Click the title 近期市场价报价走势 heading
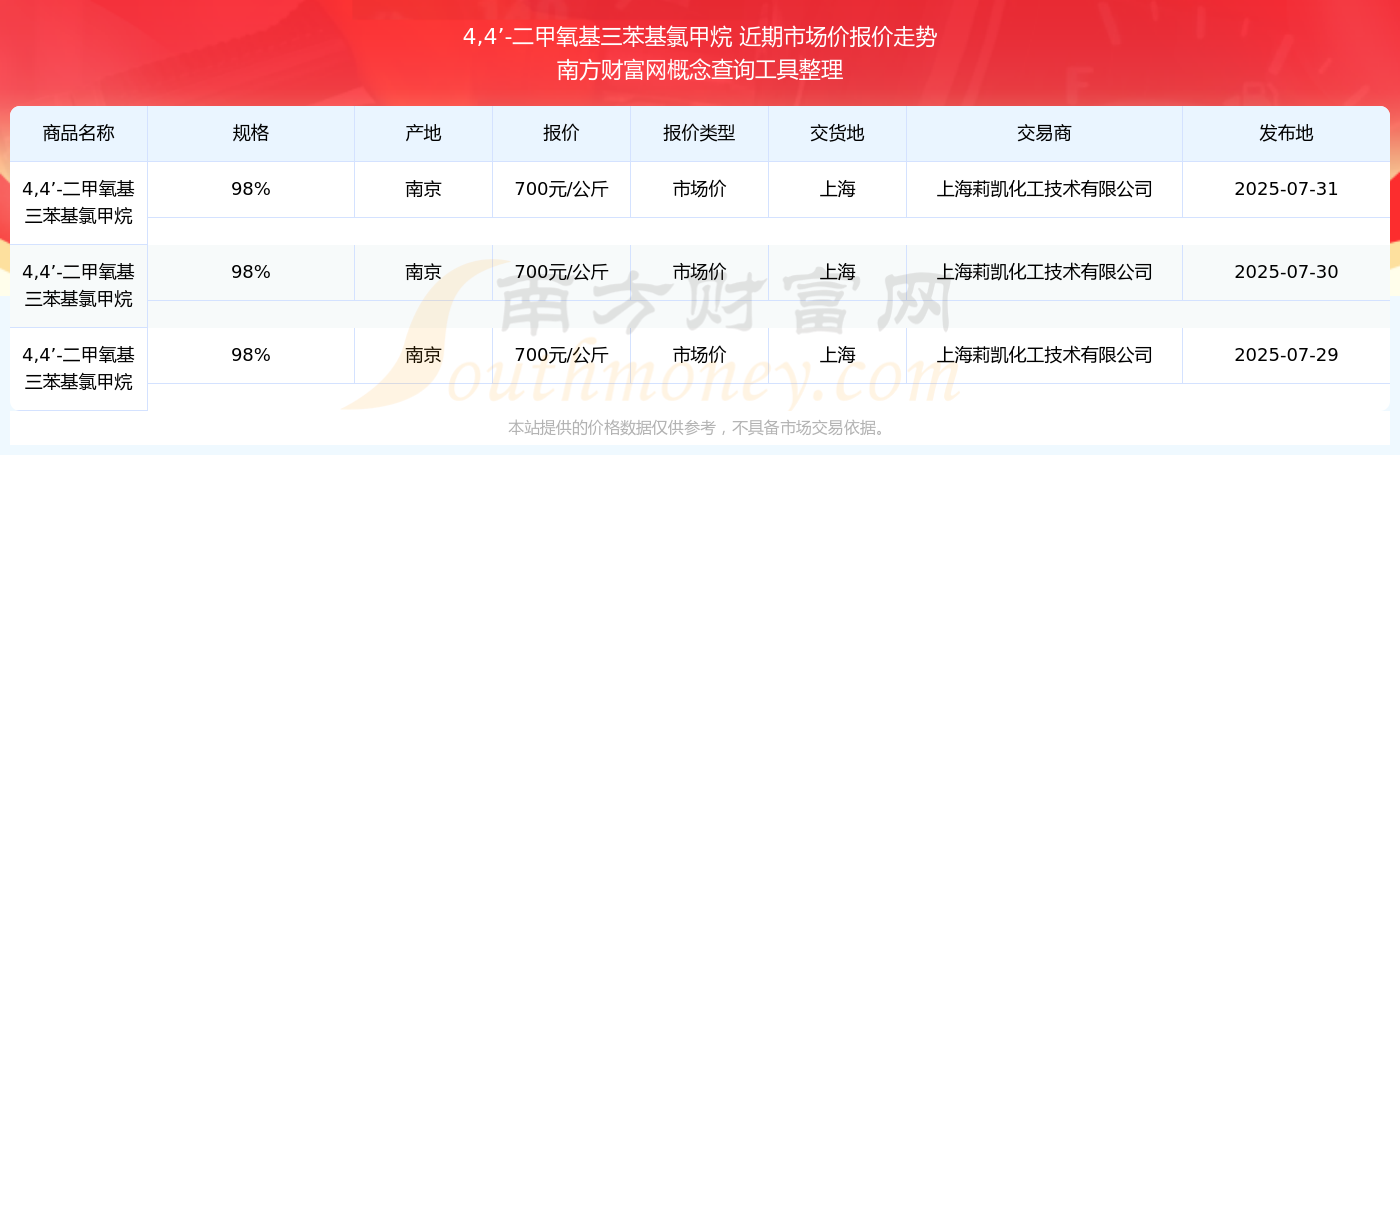1400x1205 pixels. pyautogui.click(x=700, y=37)
